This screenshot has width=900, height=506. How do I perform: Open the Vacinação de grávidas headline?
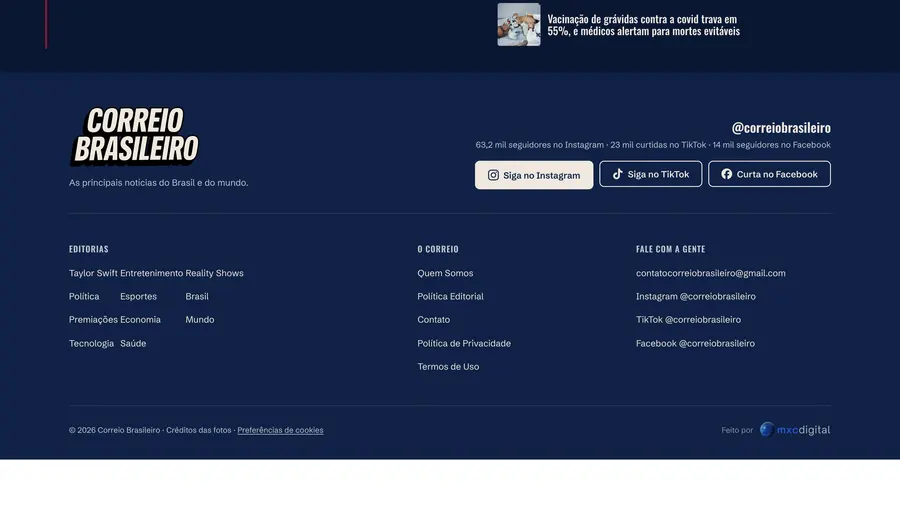[643, 25]
